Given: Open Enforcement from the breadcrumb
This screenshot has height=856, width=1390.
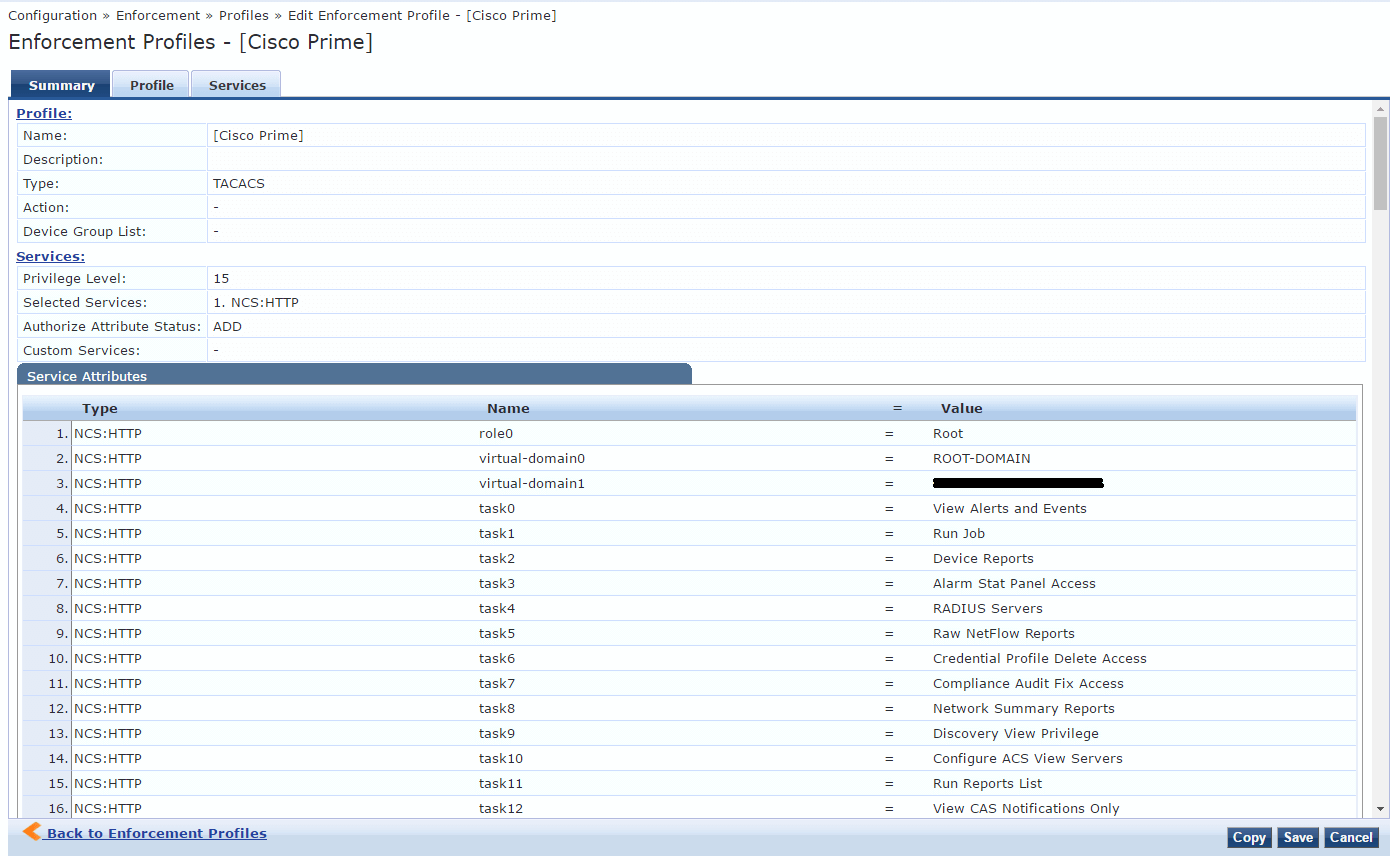Looking at the screenshot, I should tap(157, 15).
